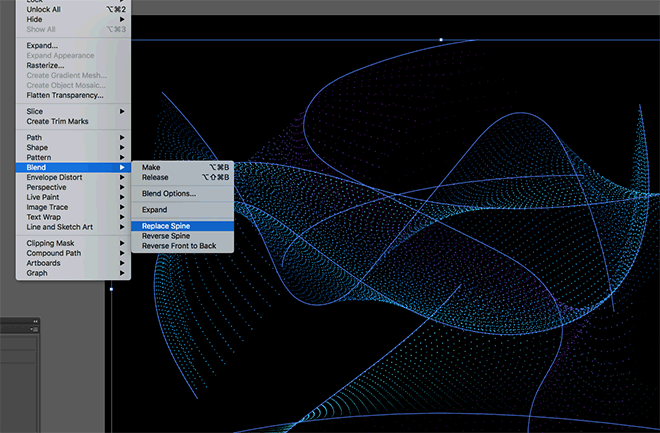This screenshot has height=433, width=660.
Task: Open Rasterize... from the Object menu
Action: 45,65
